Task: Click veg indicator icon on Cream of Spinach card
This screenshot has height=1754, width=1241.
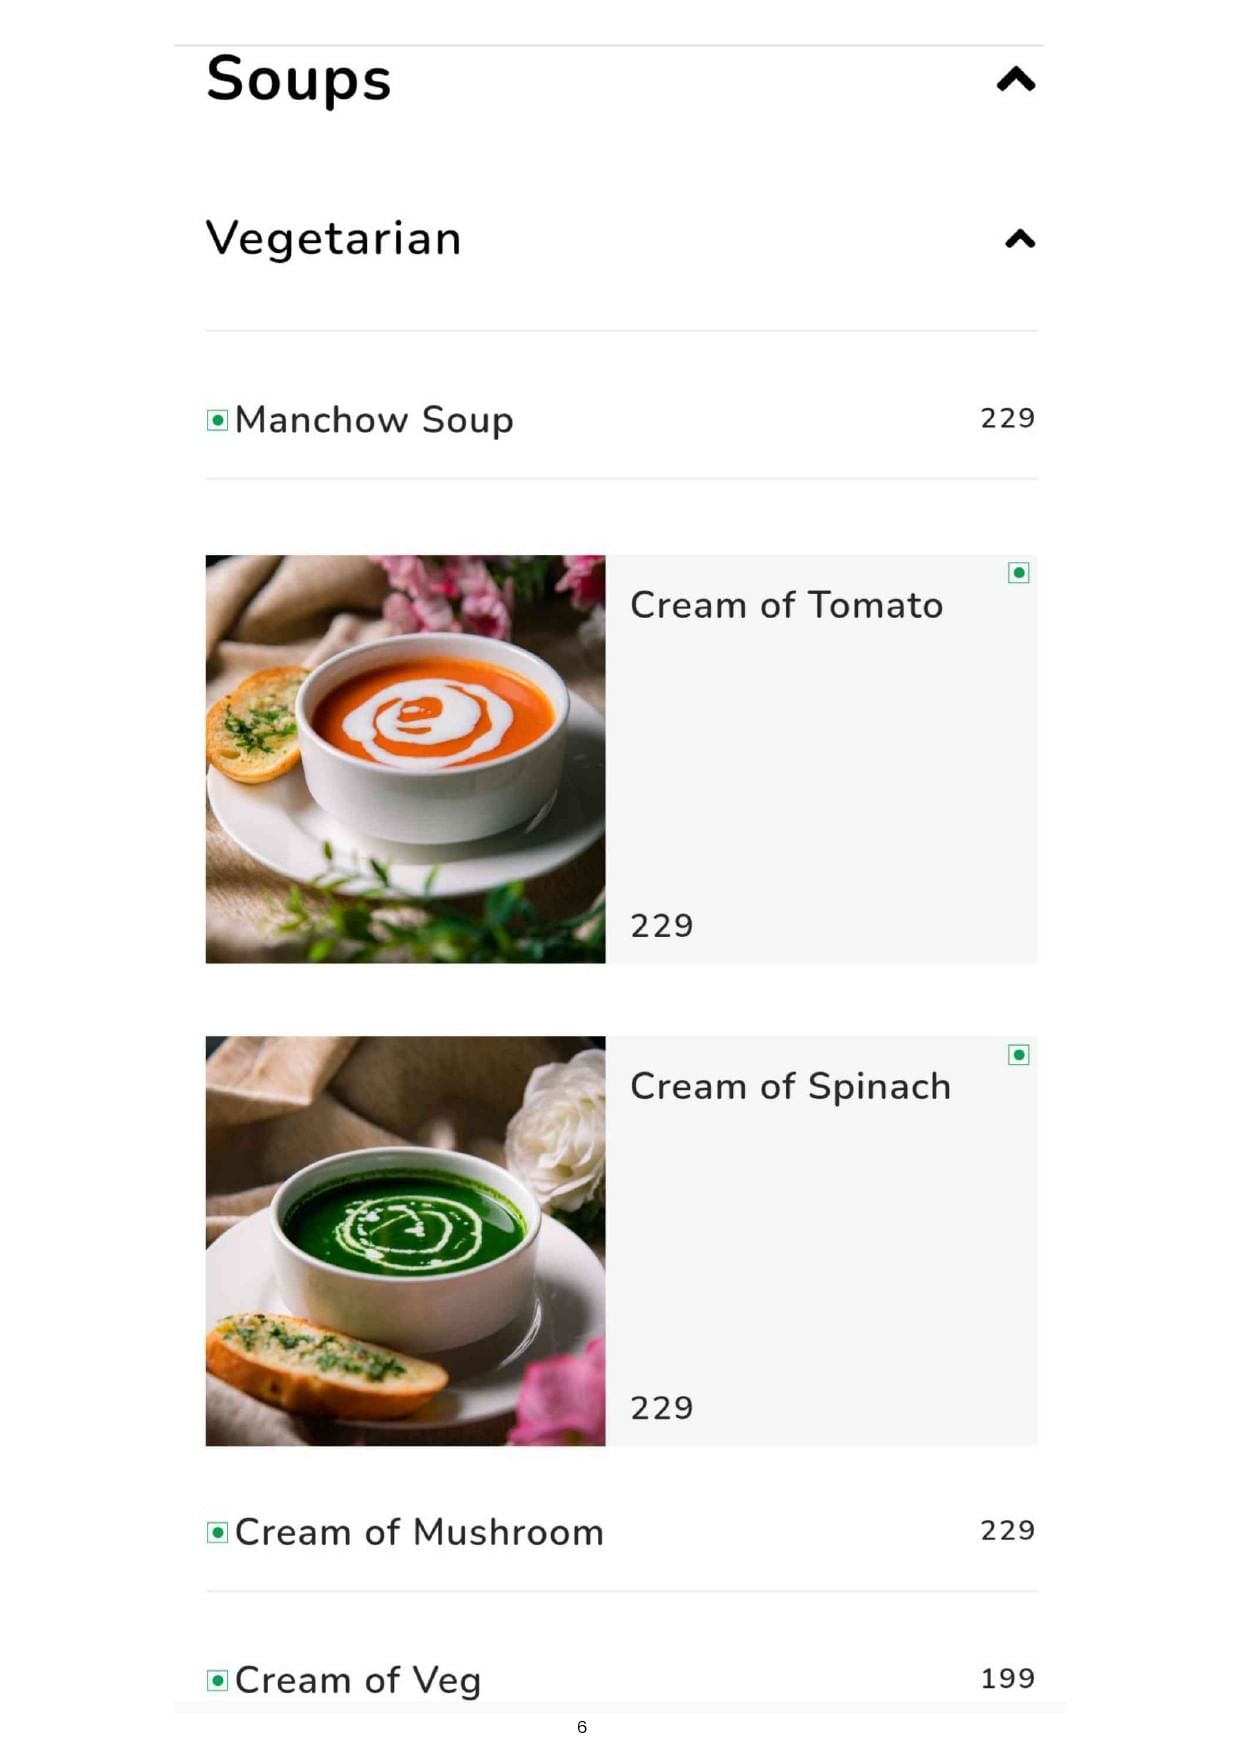Action: coord(1018,1055)
